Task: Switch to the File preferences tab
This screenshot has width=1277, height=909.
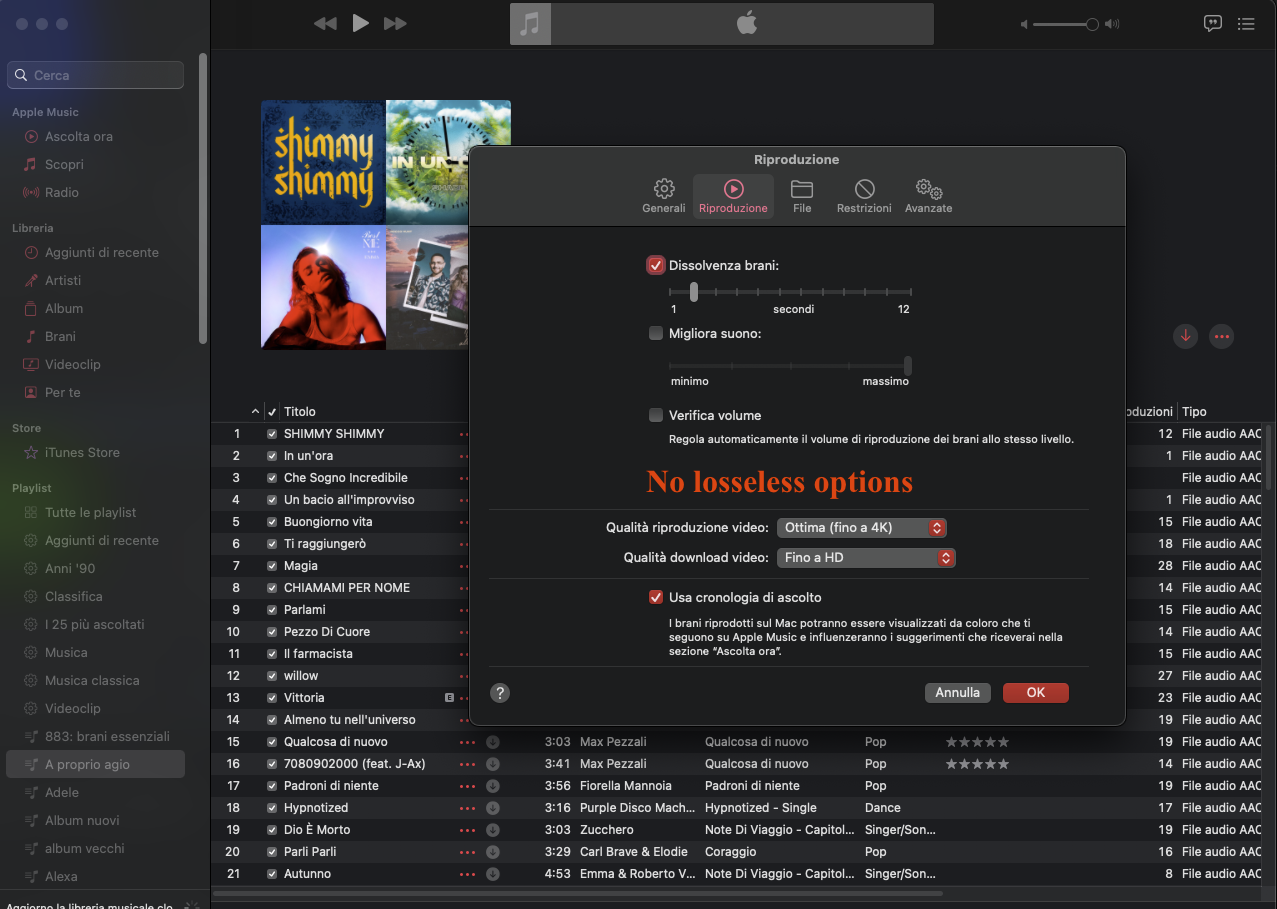Action: point(802,196)
